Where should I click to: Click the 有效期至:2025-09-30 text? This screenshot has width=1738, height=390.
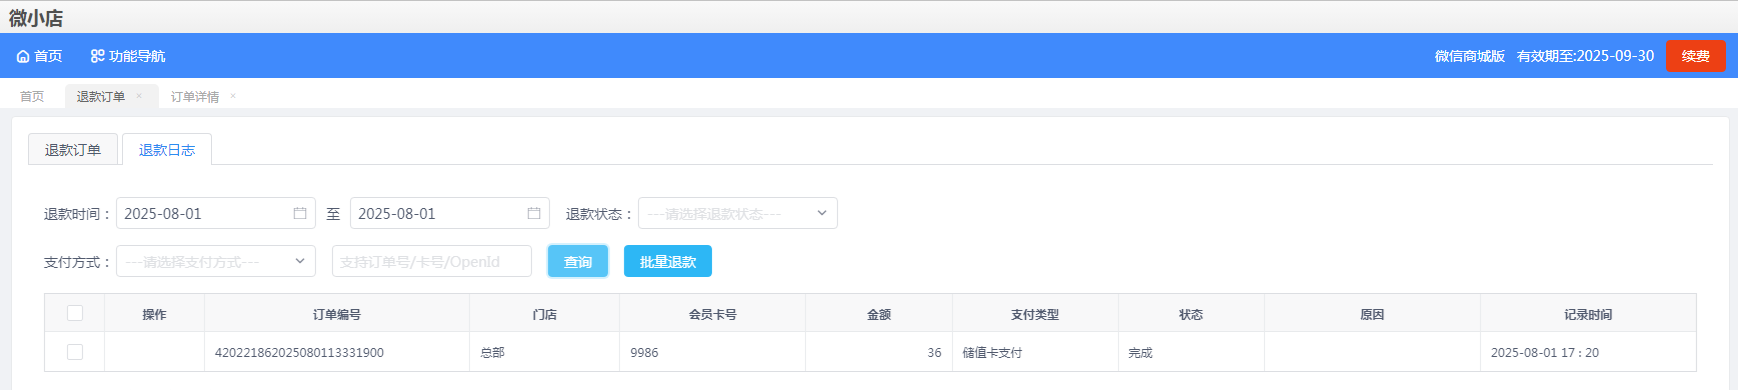pos(1585,56)
